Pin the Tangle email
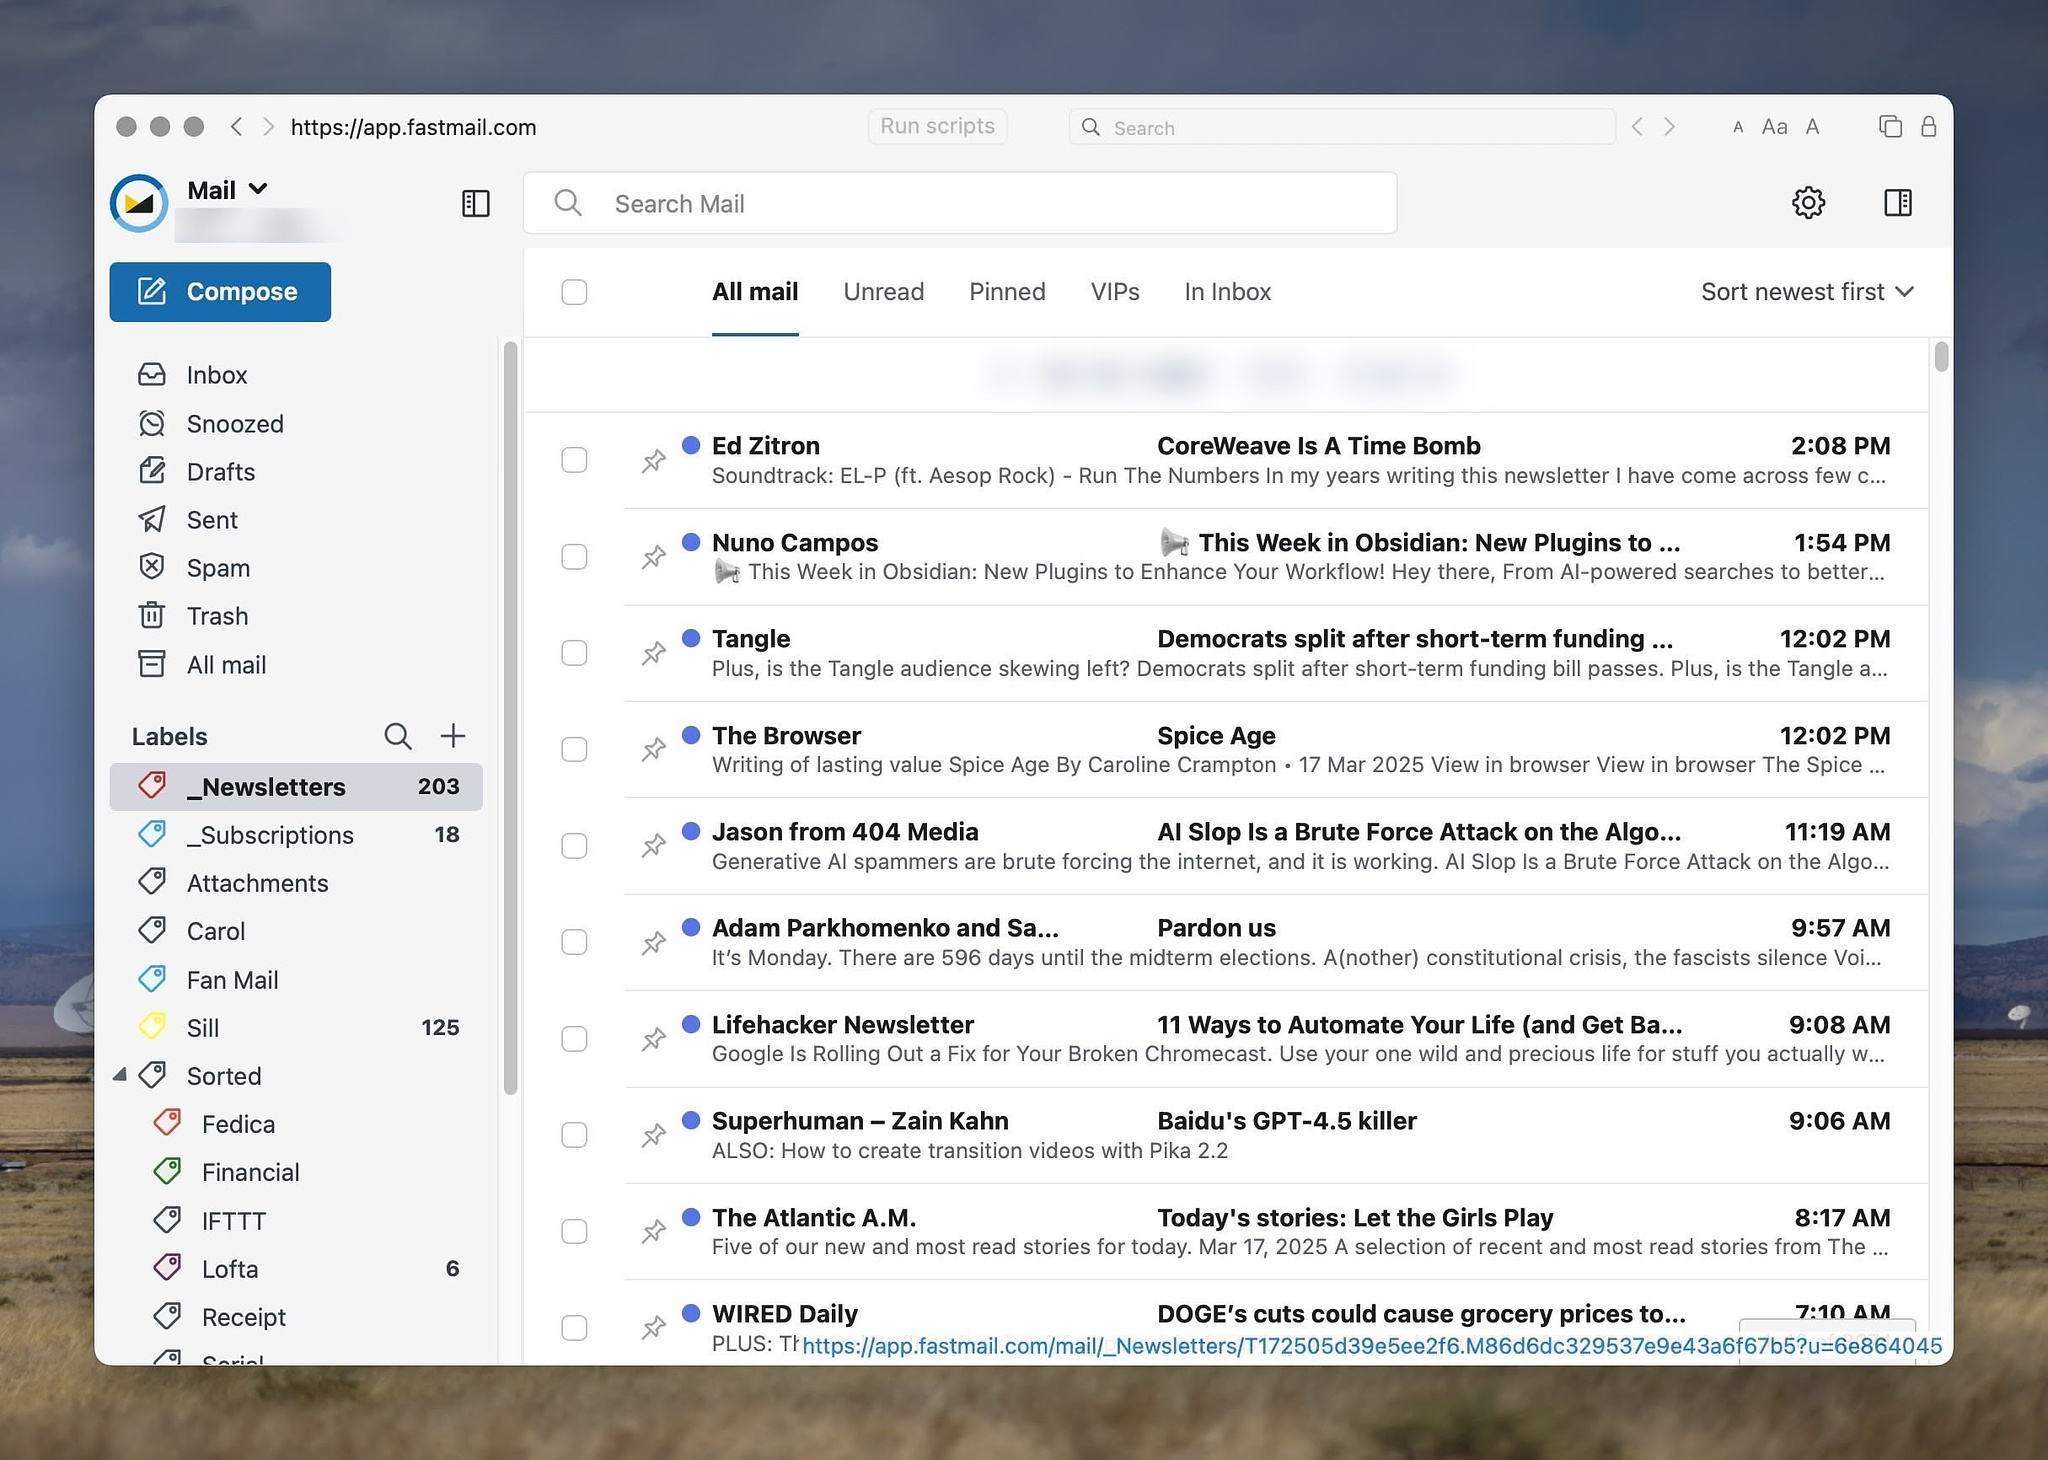The image size is (2048, 1460). 654,653
